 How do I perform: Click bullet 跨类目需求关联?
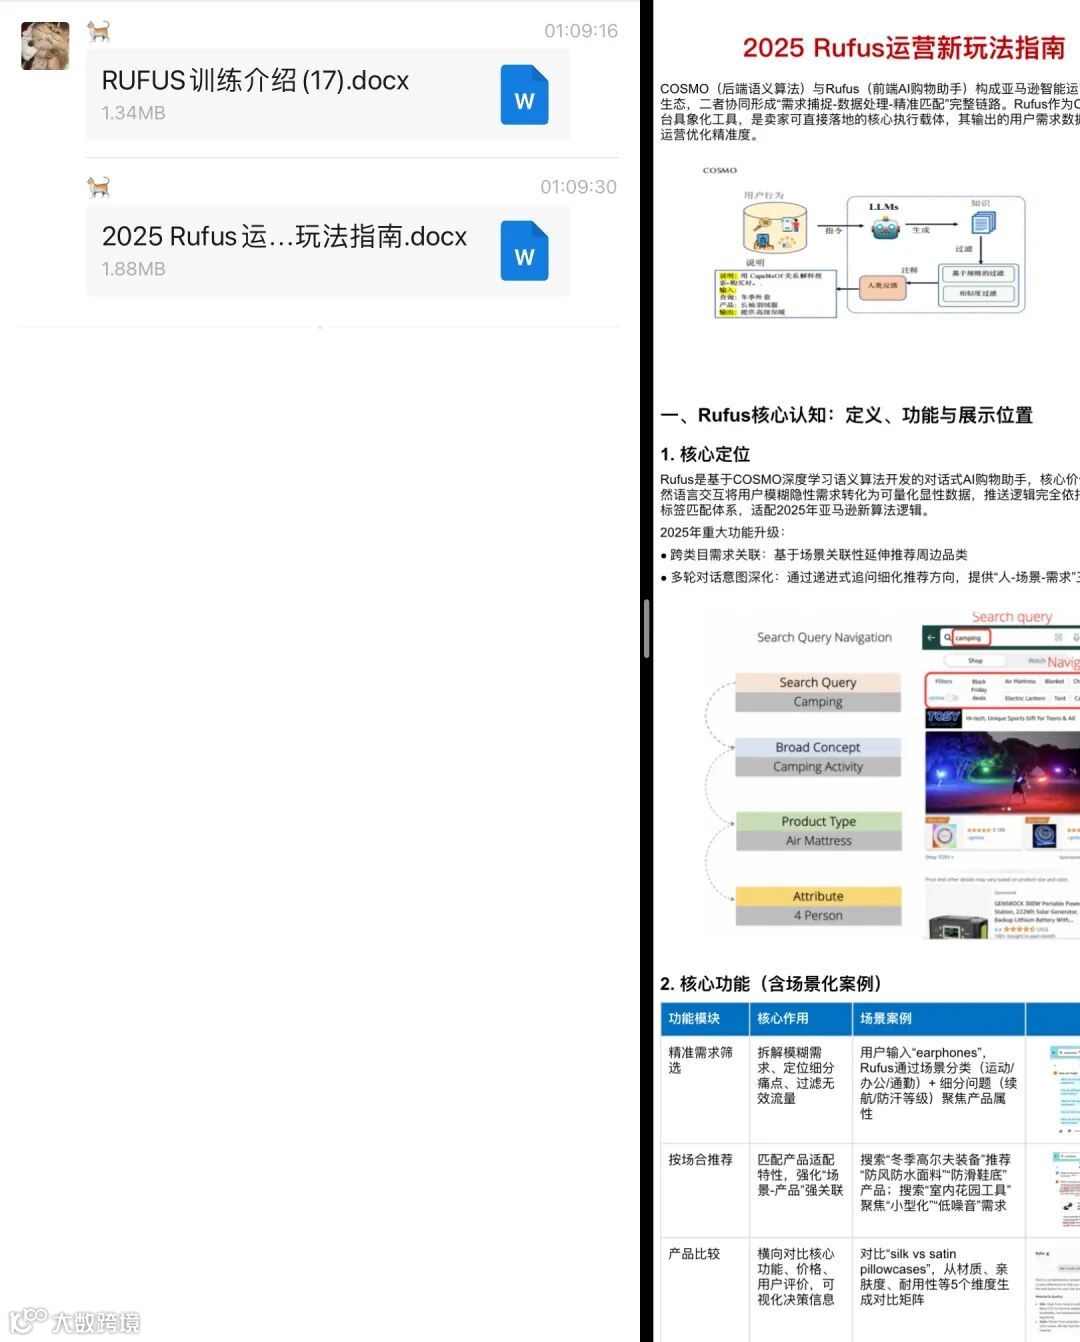pos(814,554)
